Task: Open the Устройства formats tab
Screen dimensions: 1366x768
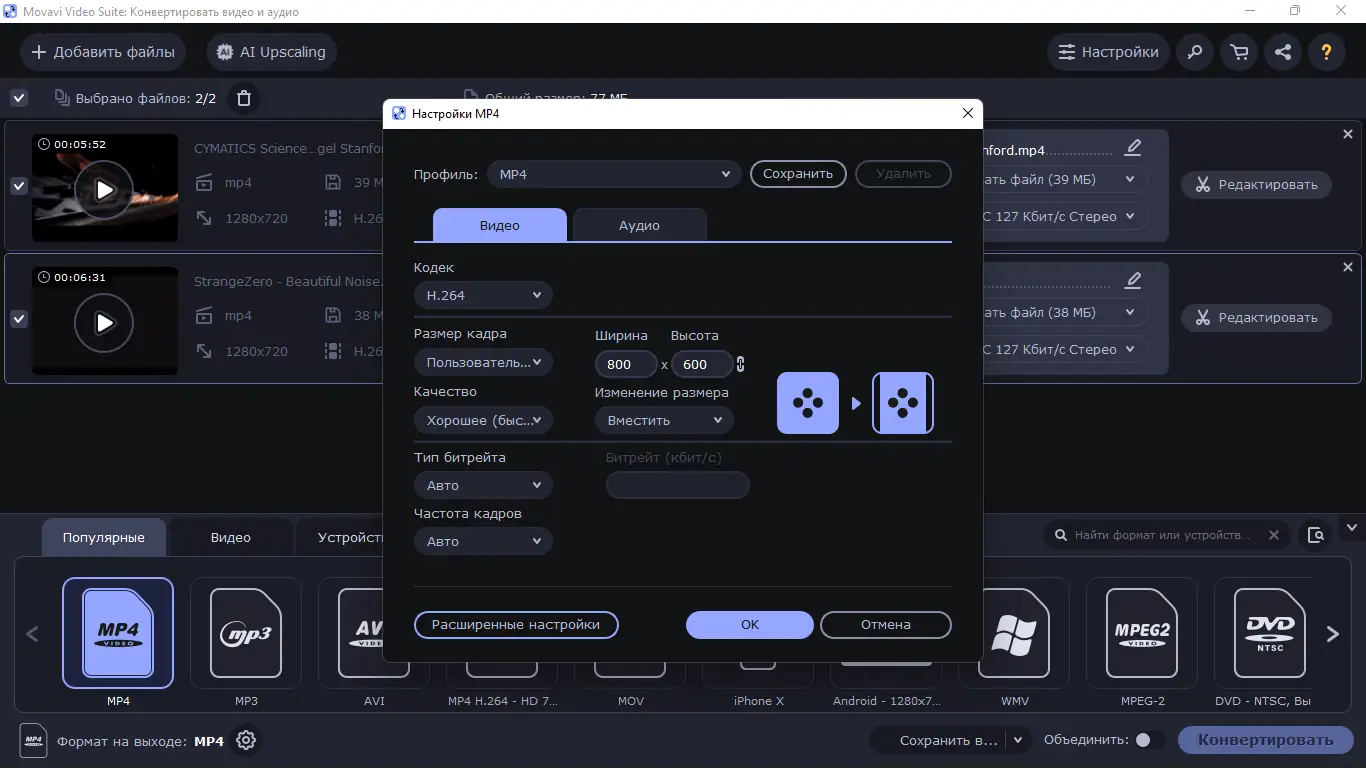Action: (341, 537)
